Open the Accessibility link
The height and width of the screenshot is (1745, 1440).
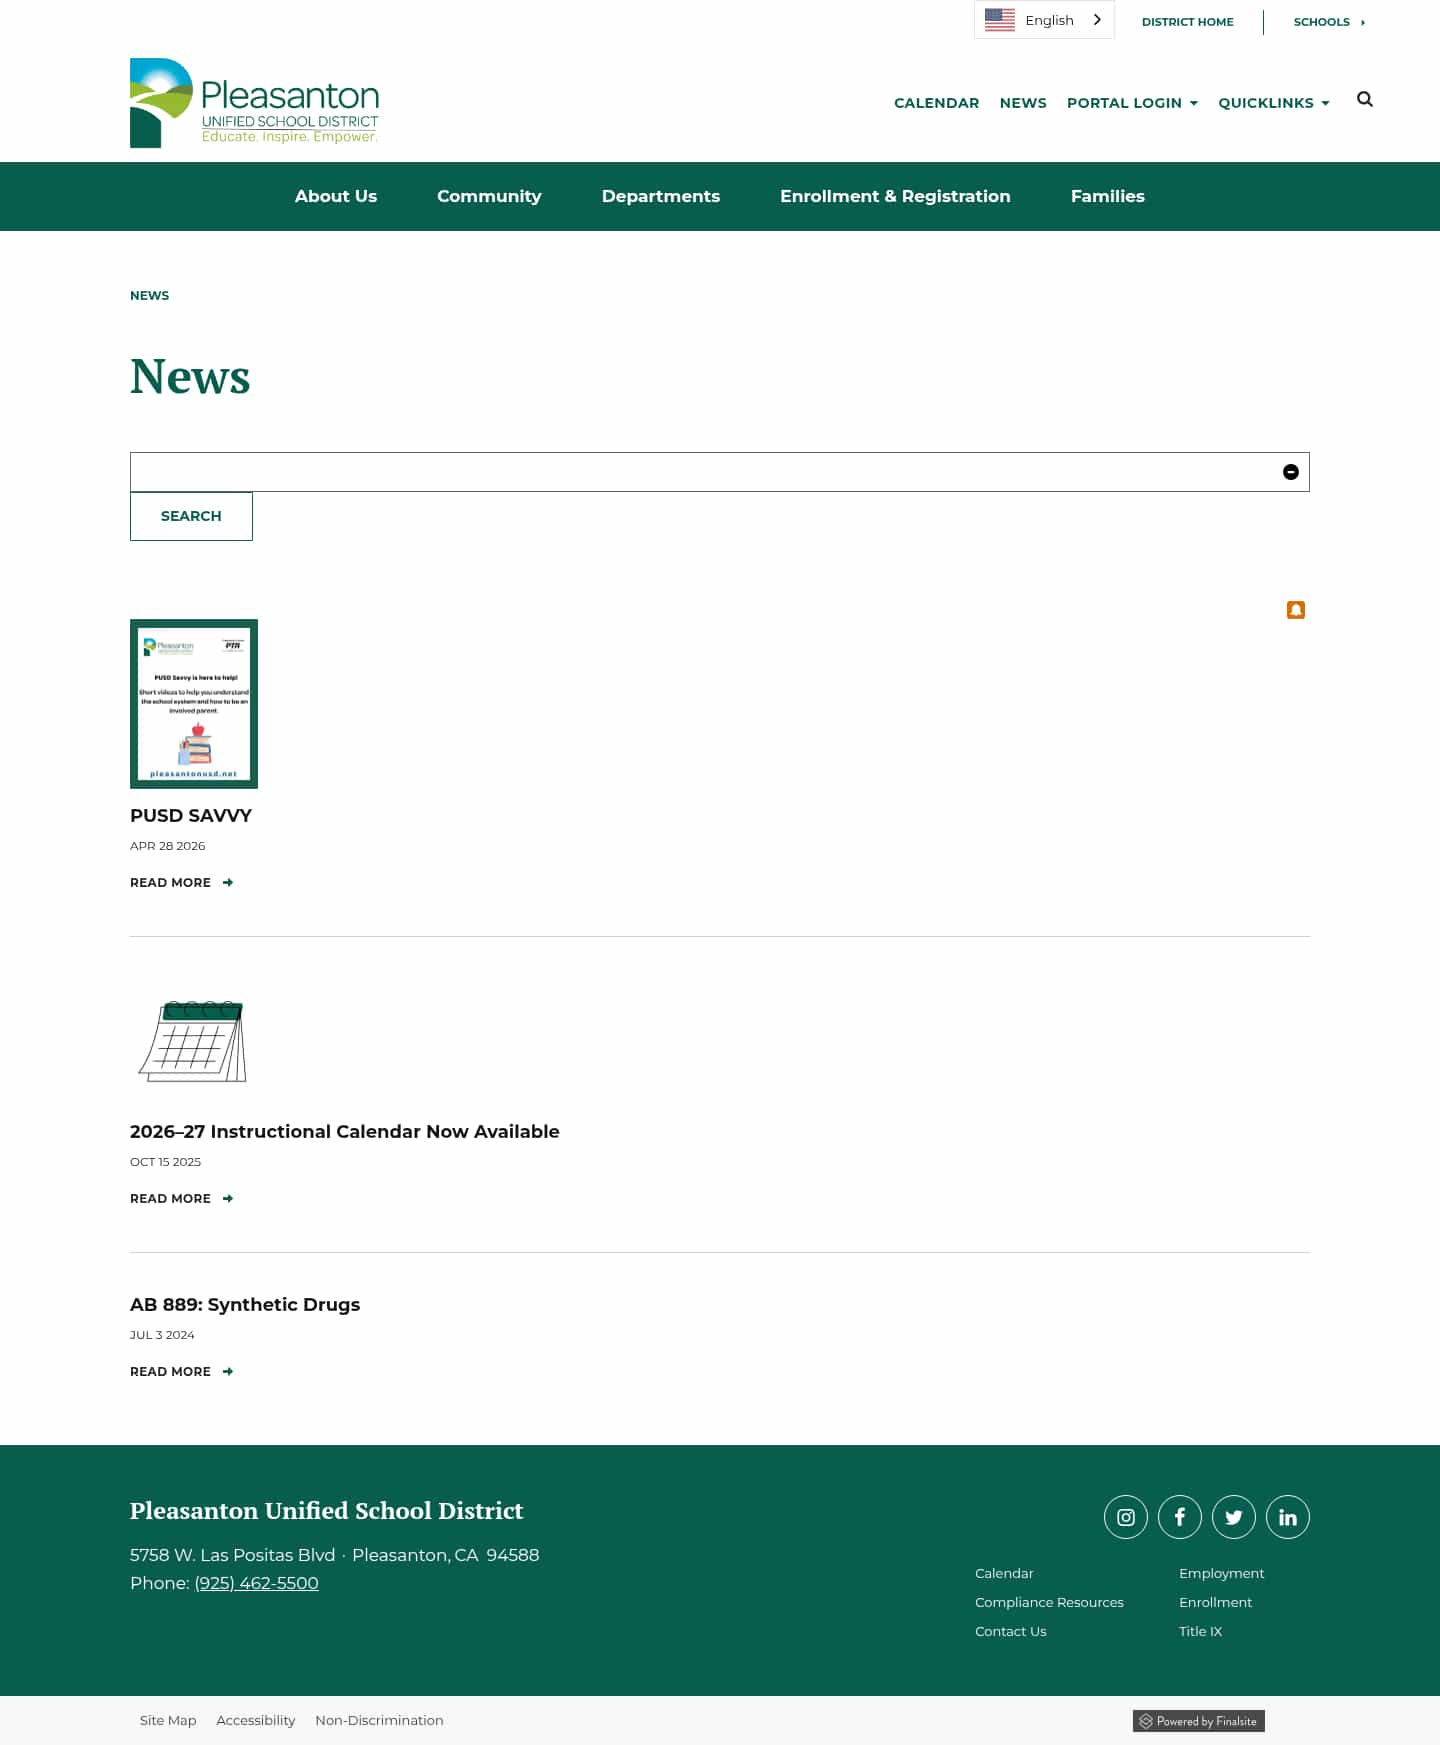(256, 1721)
